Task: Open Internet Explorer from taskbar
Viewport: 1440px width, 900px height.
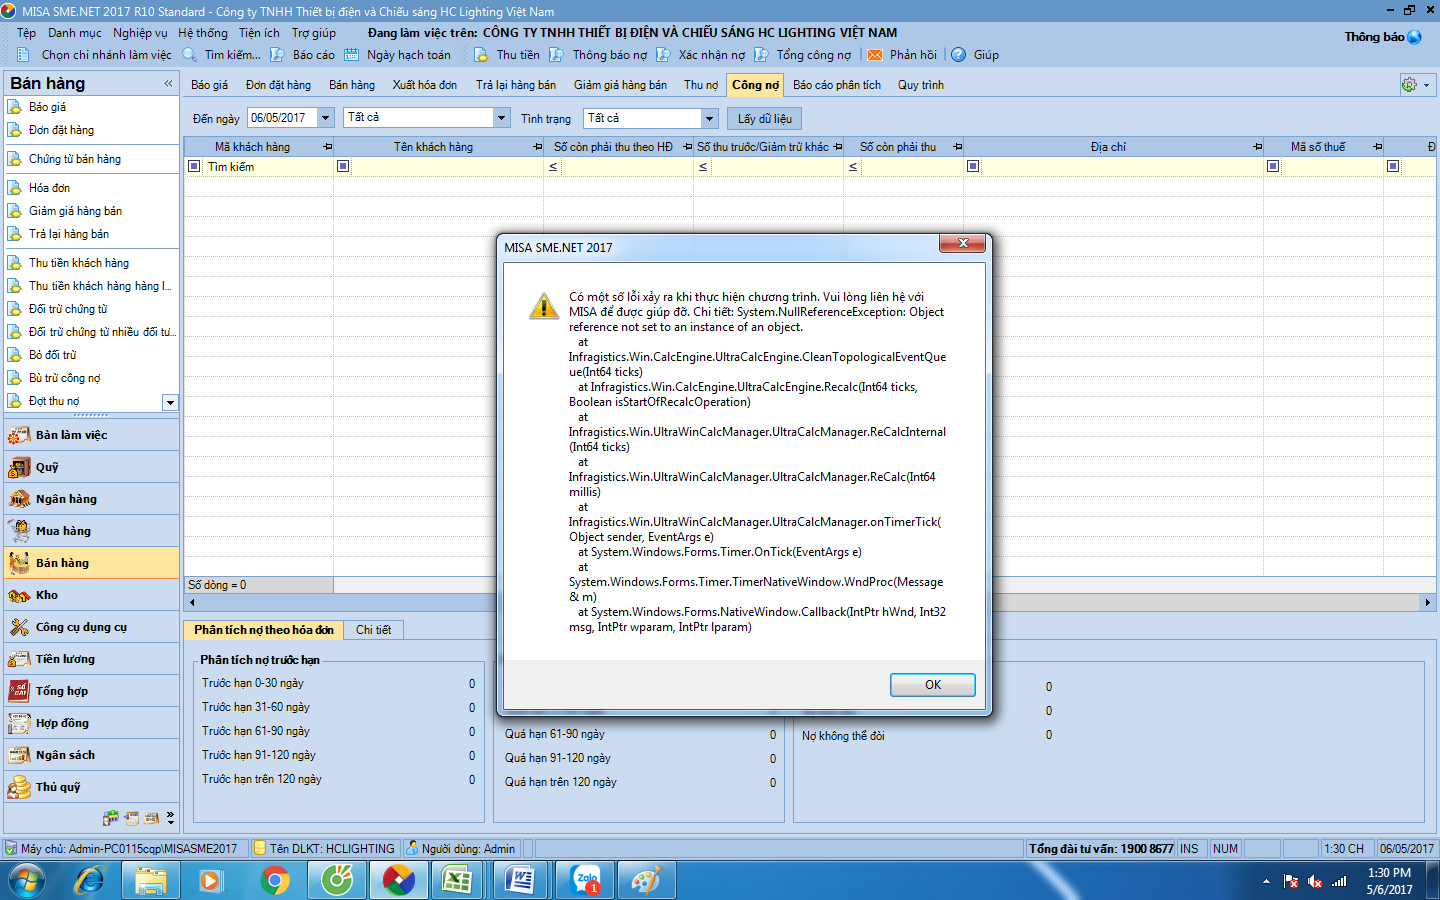Action: point(90,881)
